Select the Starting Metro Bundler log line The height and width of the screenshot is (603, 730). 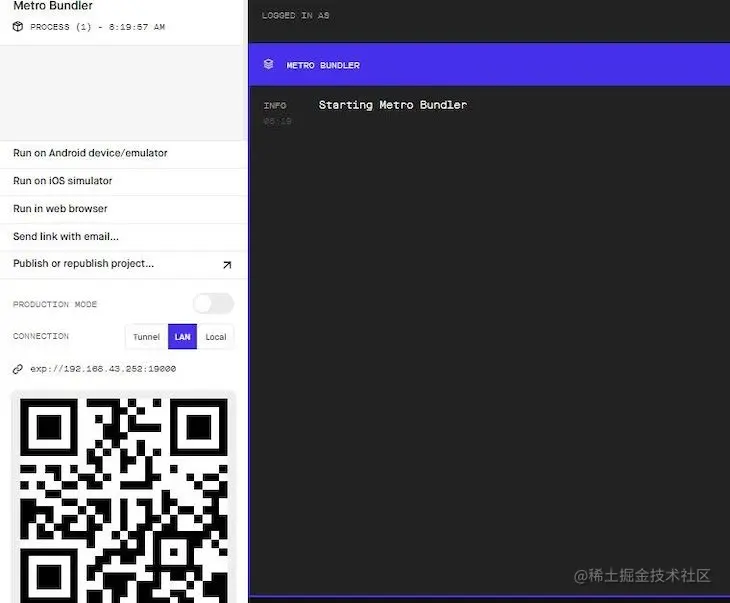[392, 105]
